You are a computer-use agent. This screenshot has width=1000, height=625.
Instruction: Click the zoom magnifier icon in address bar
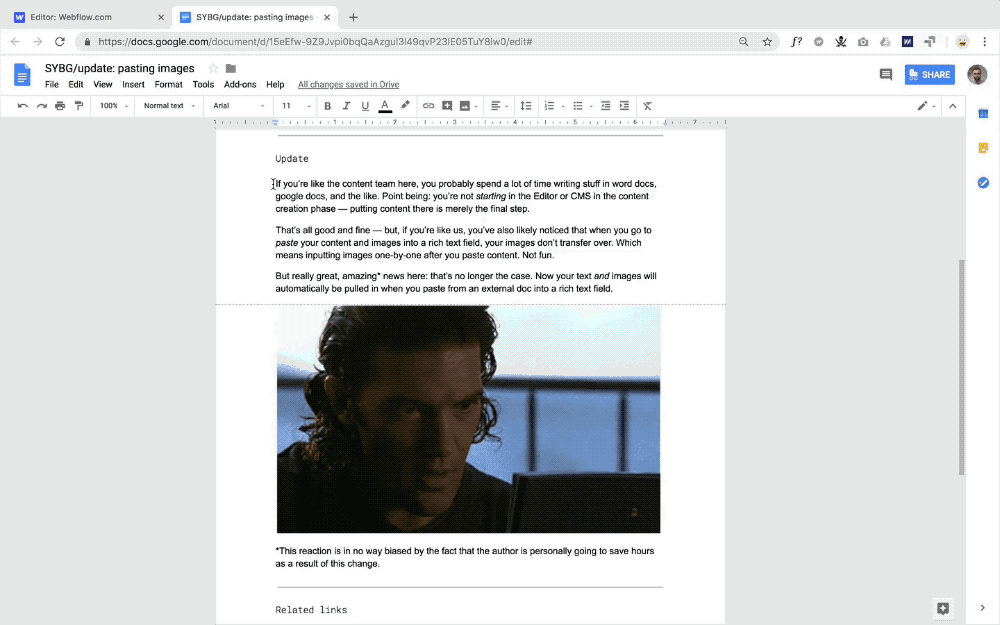click(x=744, y=41)
